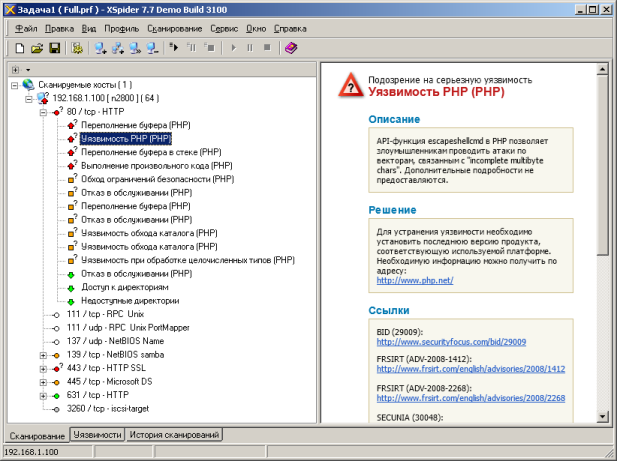This screenshot has width=617, height=461.
Task: Expand the 443 / tcp - HTTP SSL node
Action: [43, 369]
